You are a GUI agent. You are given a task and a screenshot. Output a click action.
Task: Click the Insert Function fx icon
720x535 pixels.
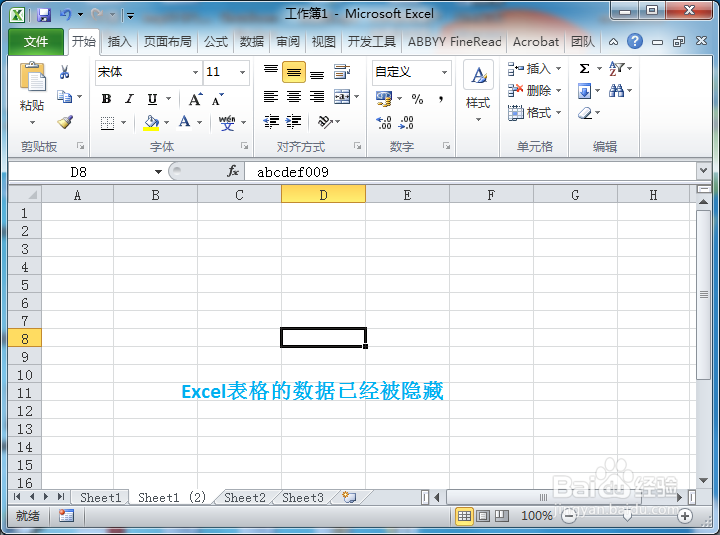[233, 172]
